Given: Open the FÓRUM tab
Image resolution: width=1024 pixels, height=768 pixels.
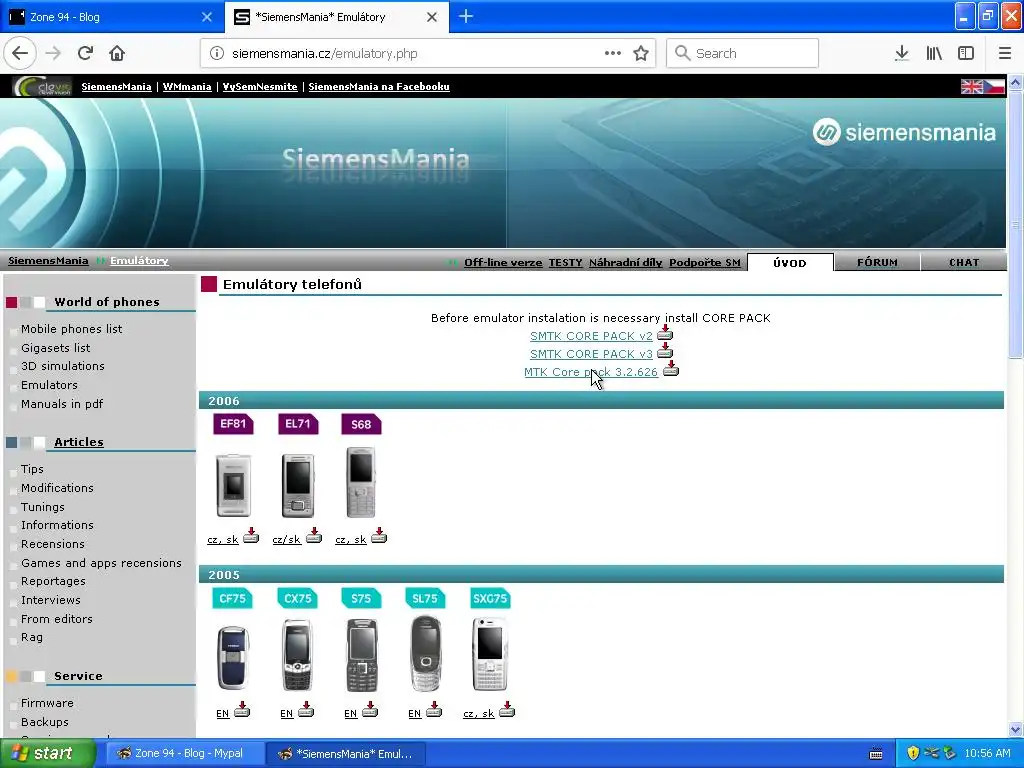Looking at the screenshot, I should (877, 263).
